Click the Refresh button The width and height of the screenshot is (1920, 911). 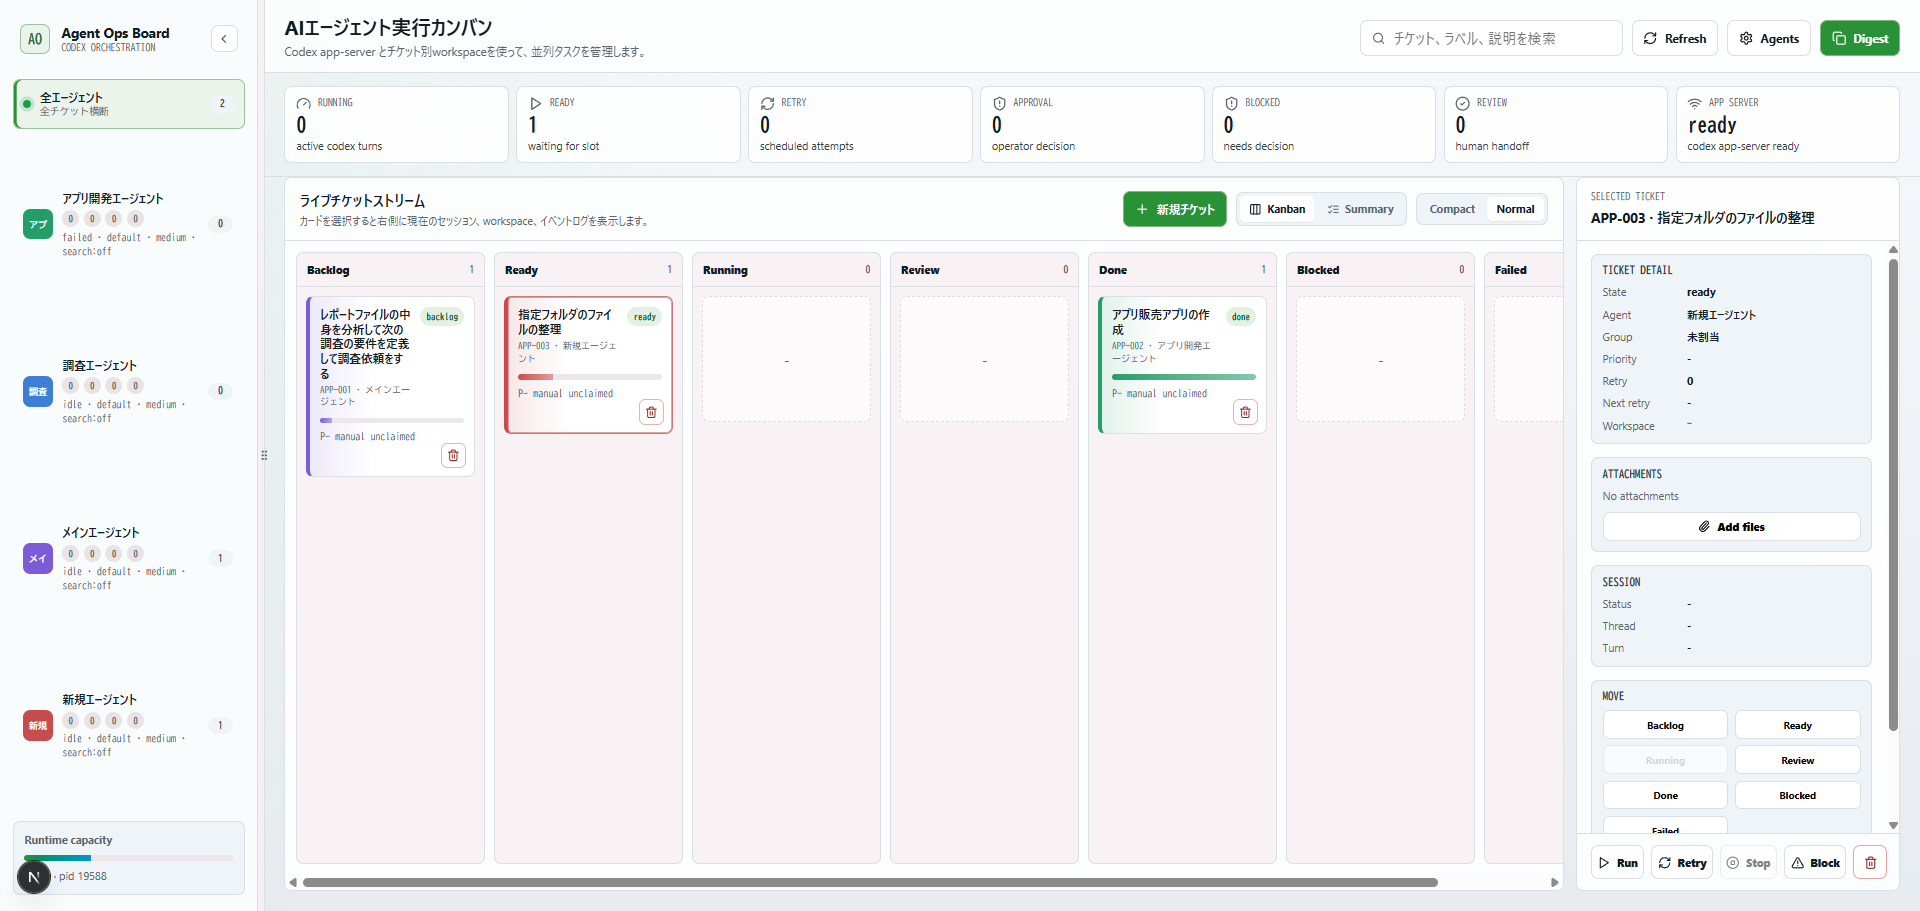pos(1675,39)
